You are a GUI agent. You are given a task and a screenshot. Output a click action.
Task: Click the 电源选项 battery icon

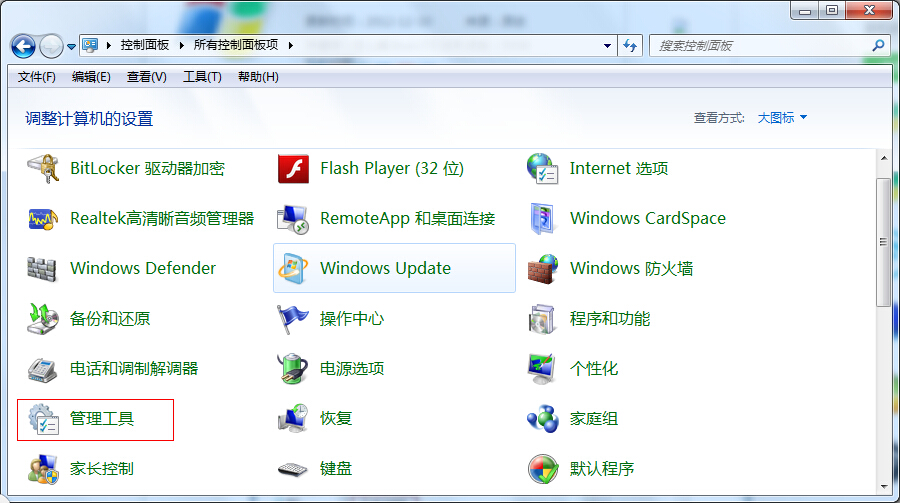(x=293, y=369)
